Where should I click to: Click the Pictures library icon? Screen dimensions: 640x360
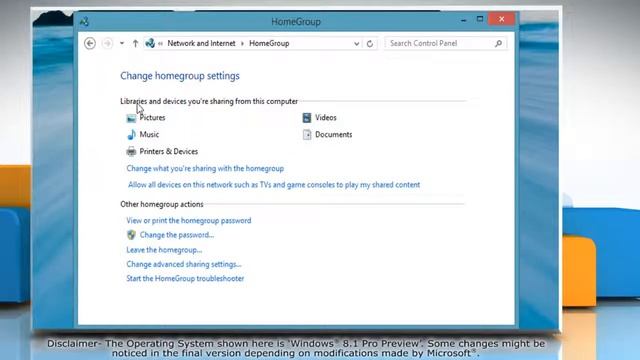tap(131, 118)
